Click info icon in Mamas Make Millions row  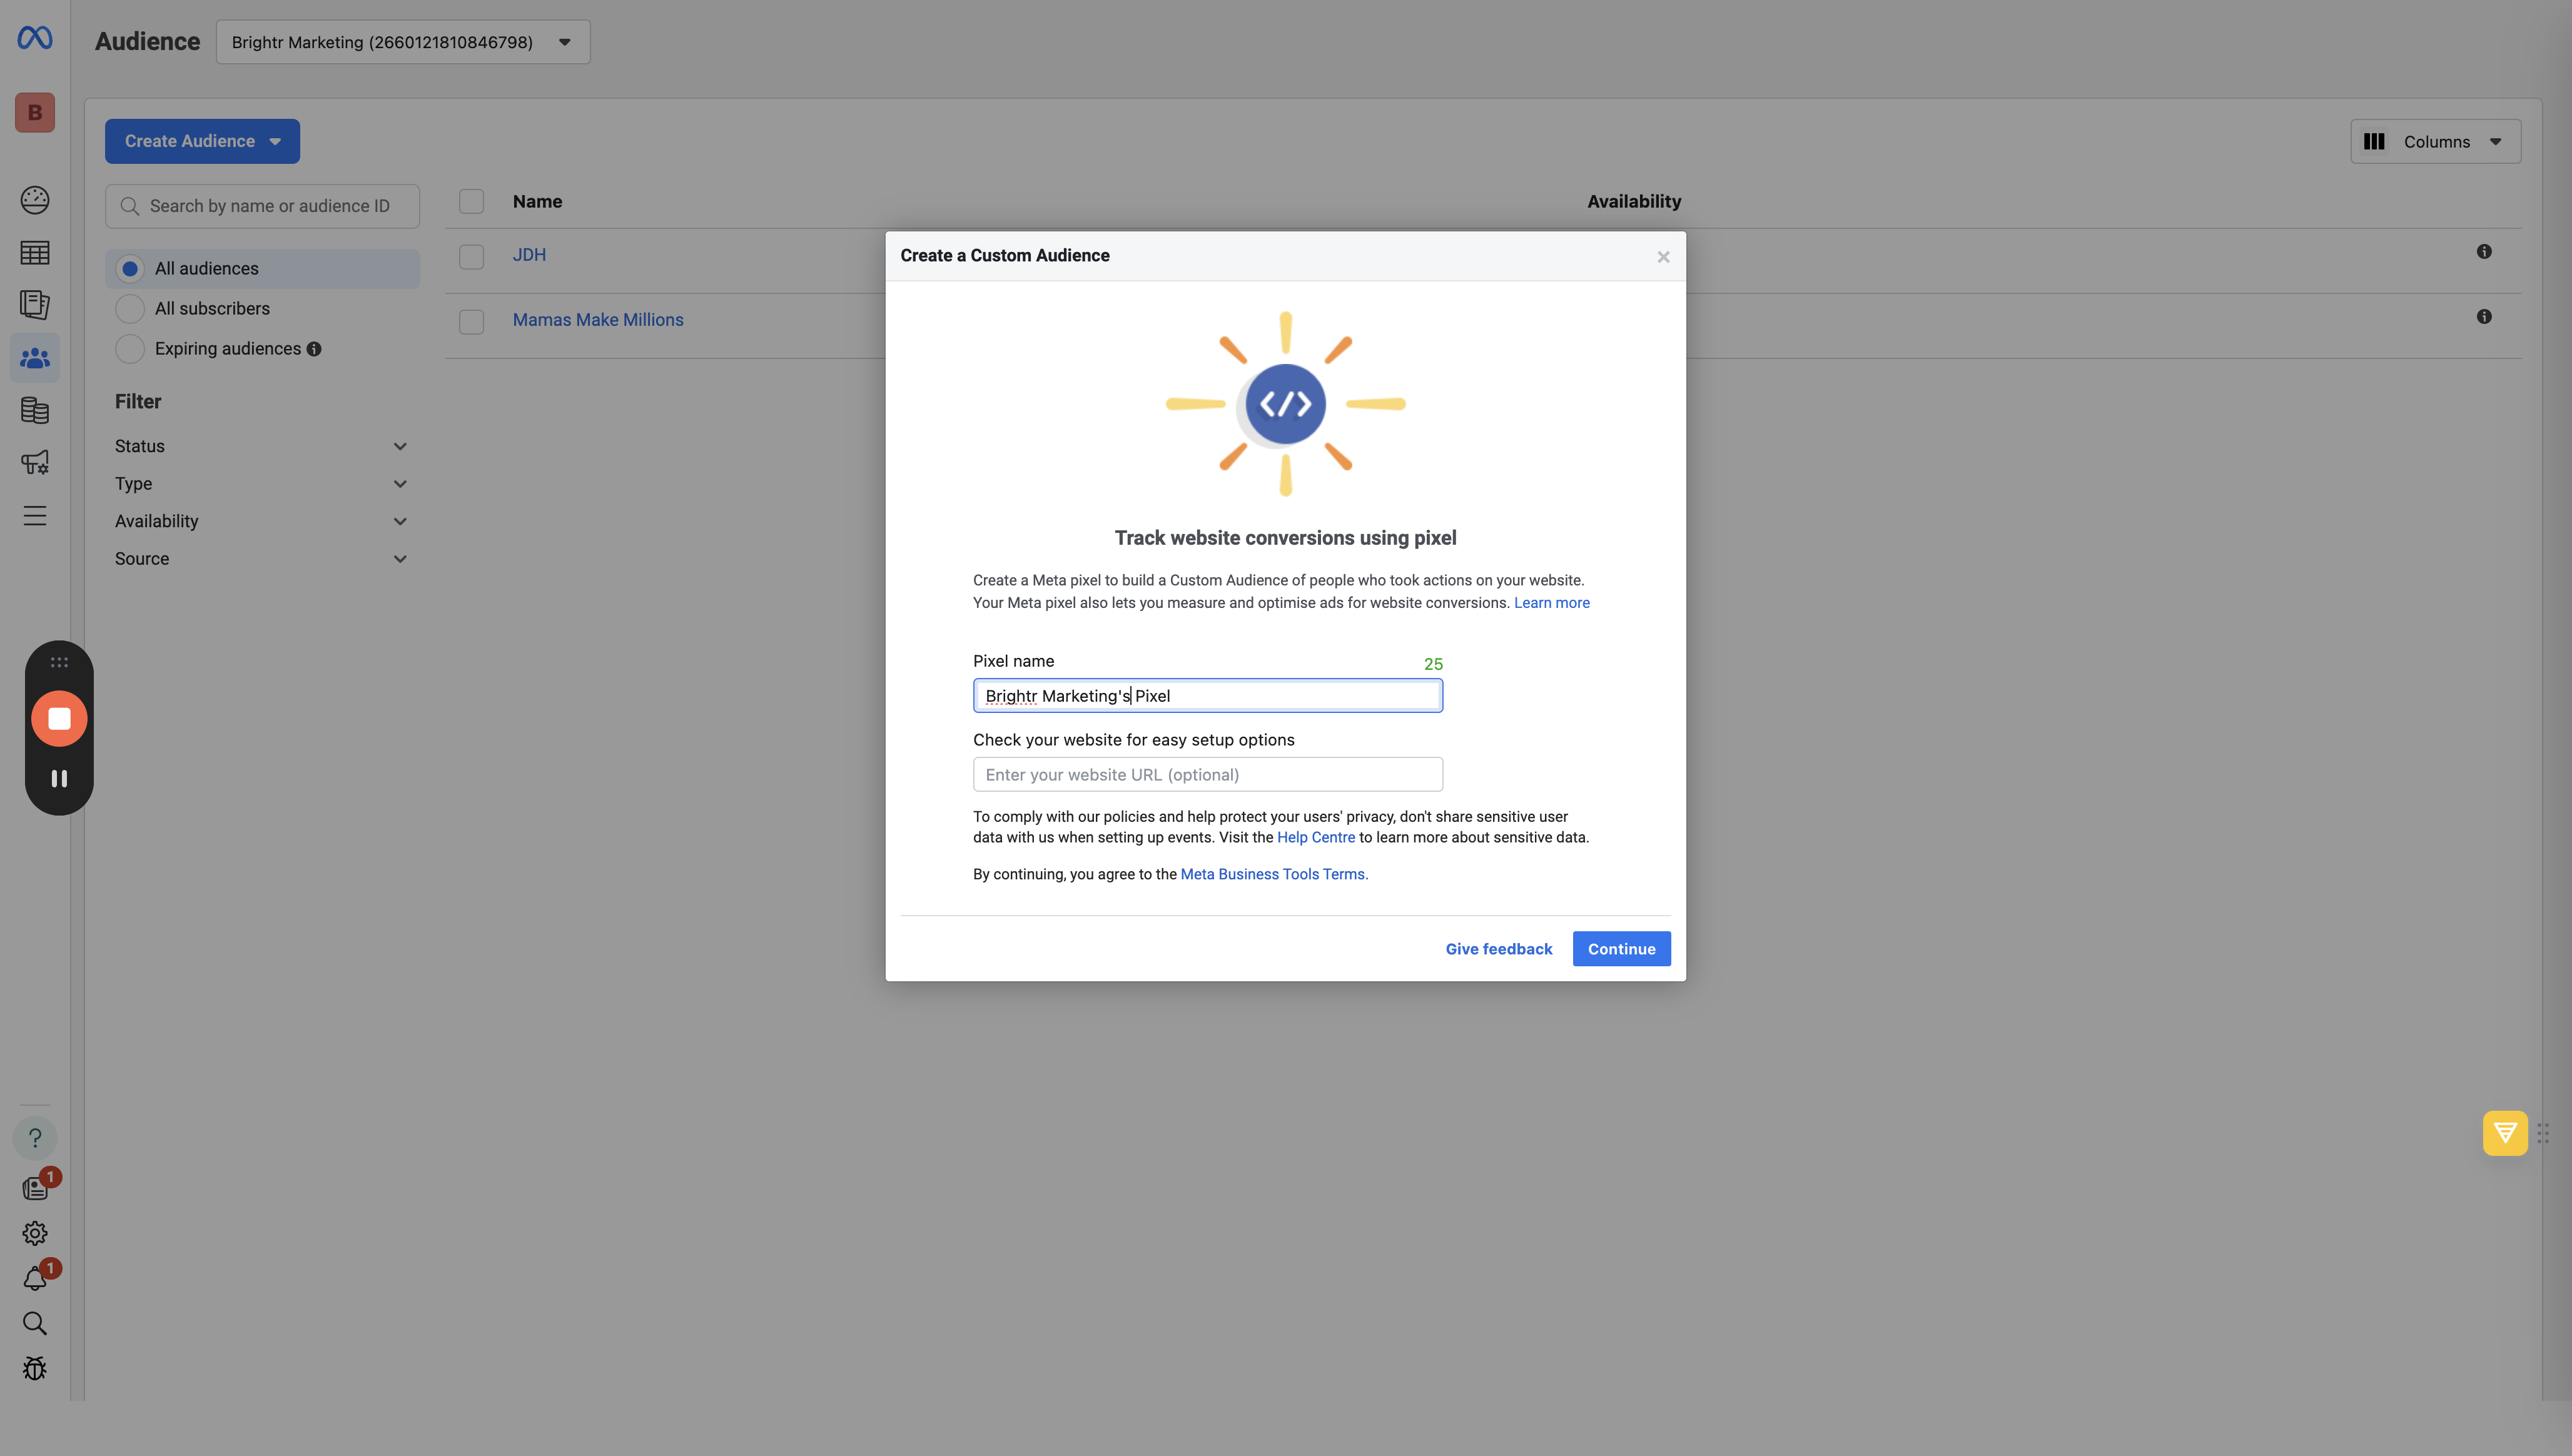[x=2484, y=317]
